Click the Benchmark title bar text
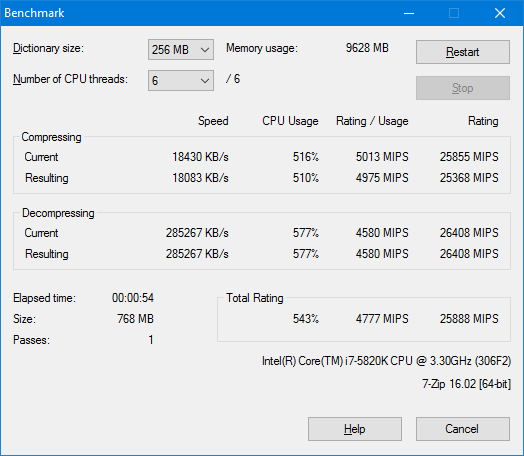Viewport: 524px width, 456px height. [x=34, y=13]
